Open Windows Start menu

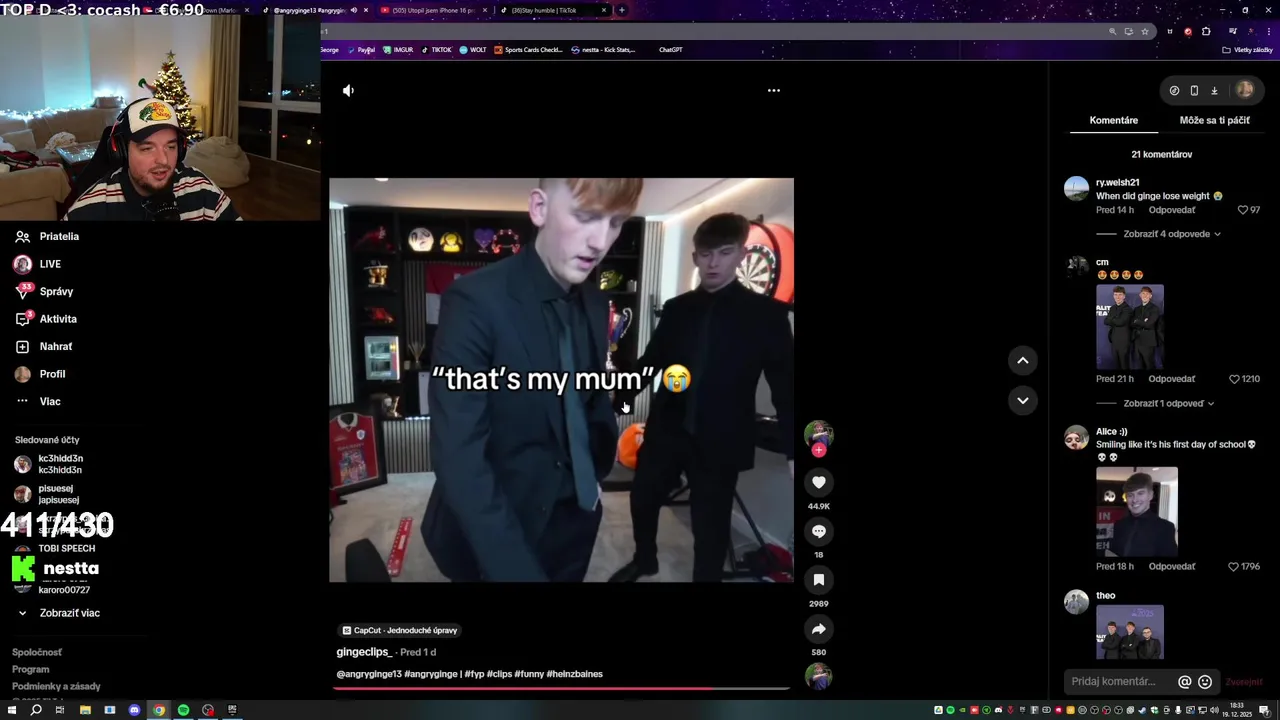pos(11,710)
